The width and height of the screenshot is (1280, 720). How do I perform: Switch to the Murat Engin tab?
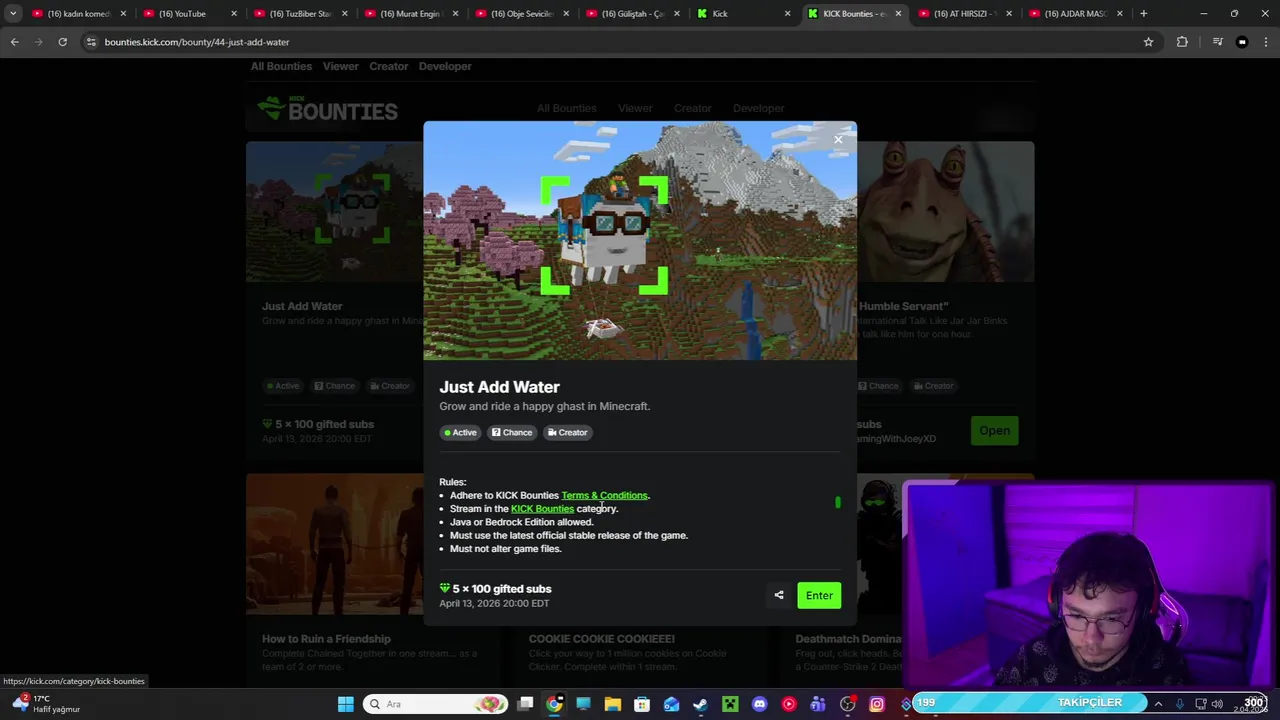click(411, 14)
